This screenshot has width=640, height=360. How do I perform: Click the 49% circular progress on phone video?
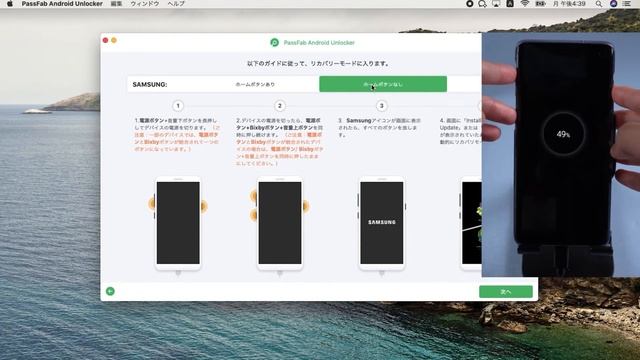563,134
